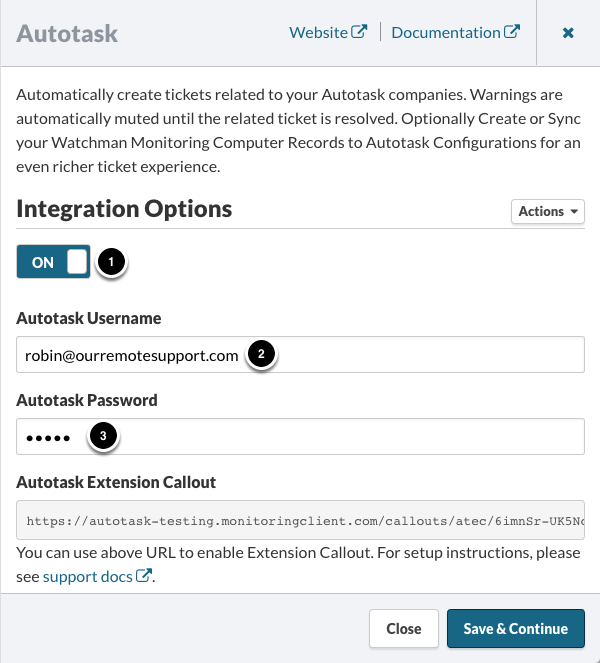
Task: Focus the Autotask Username input field
Action: point(420,355)
